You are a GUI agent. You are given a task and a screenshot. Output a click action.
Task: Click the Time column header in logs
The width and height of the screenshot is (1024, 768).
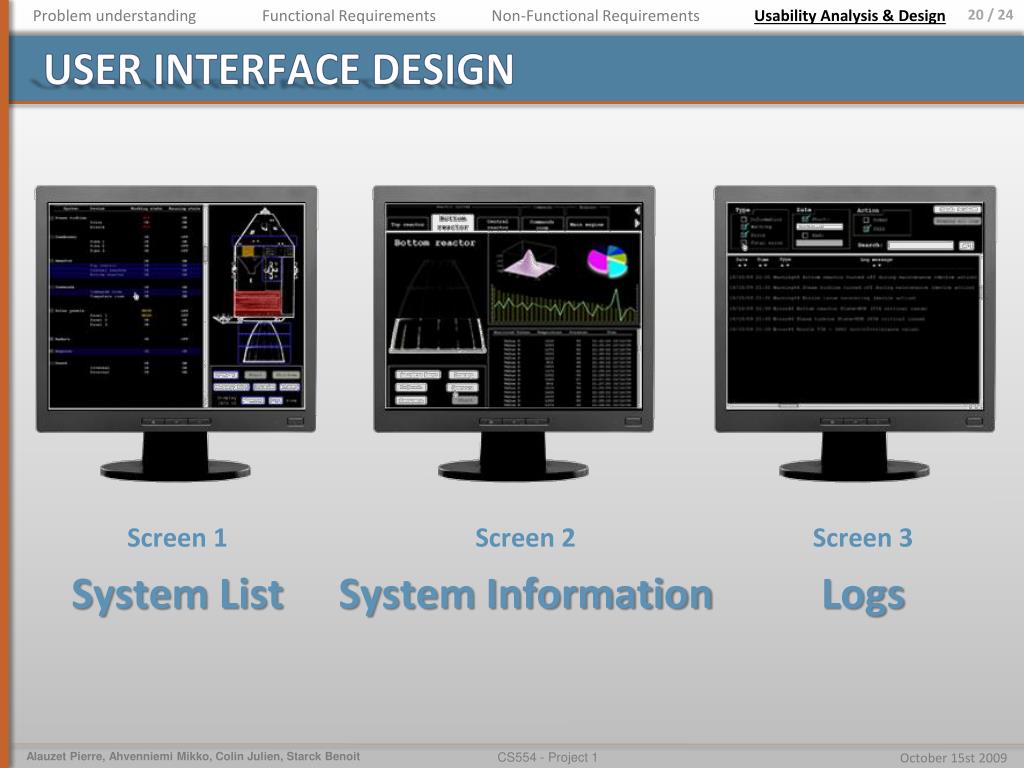click(x=763, y=260)
